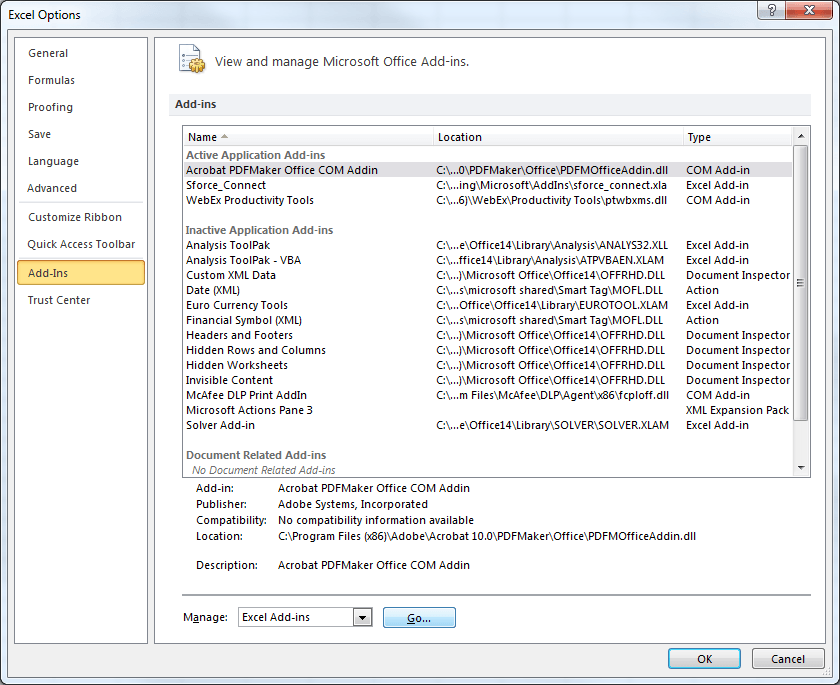This screenshot has height=685, width=840.
Task: Click the Go button
Action: (419, 618)
